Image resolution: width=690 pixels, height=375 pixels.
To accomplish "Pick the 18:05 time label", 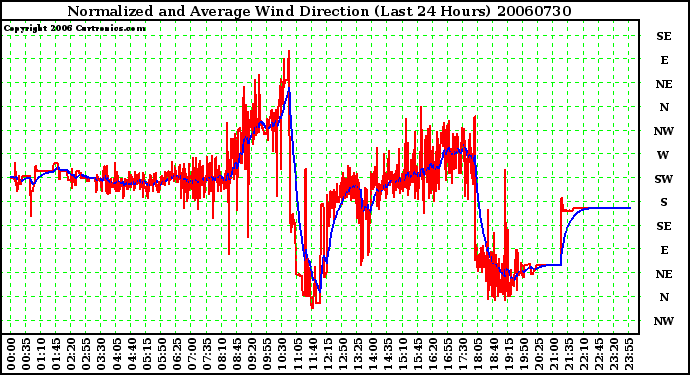I will [478, 354].
